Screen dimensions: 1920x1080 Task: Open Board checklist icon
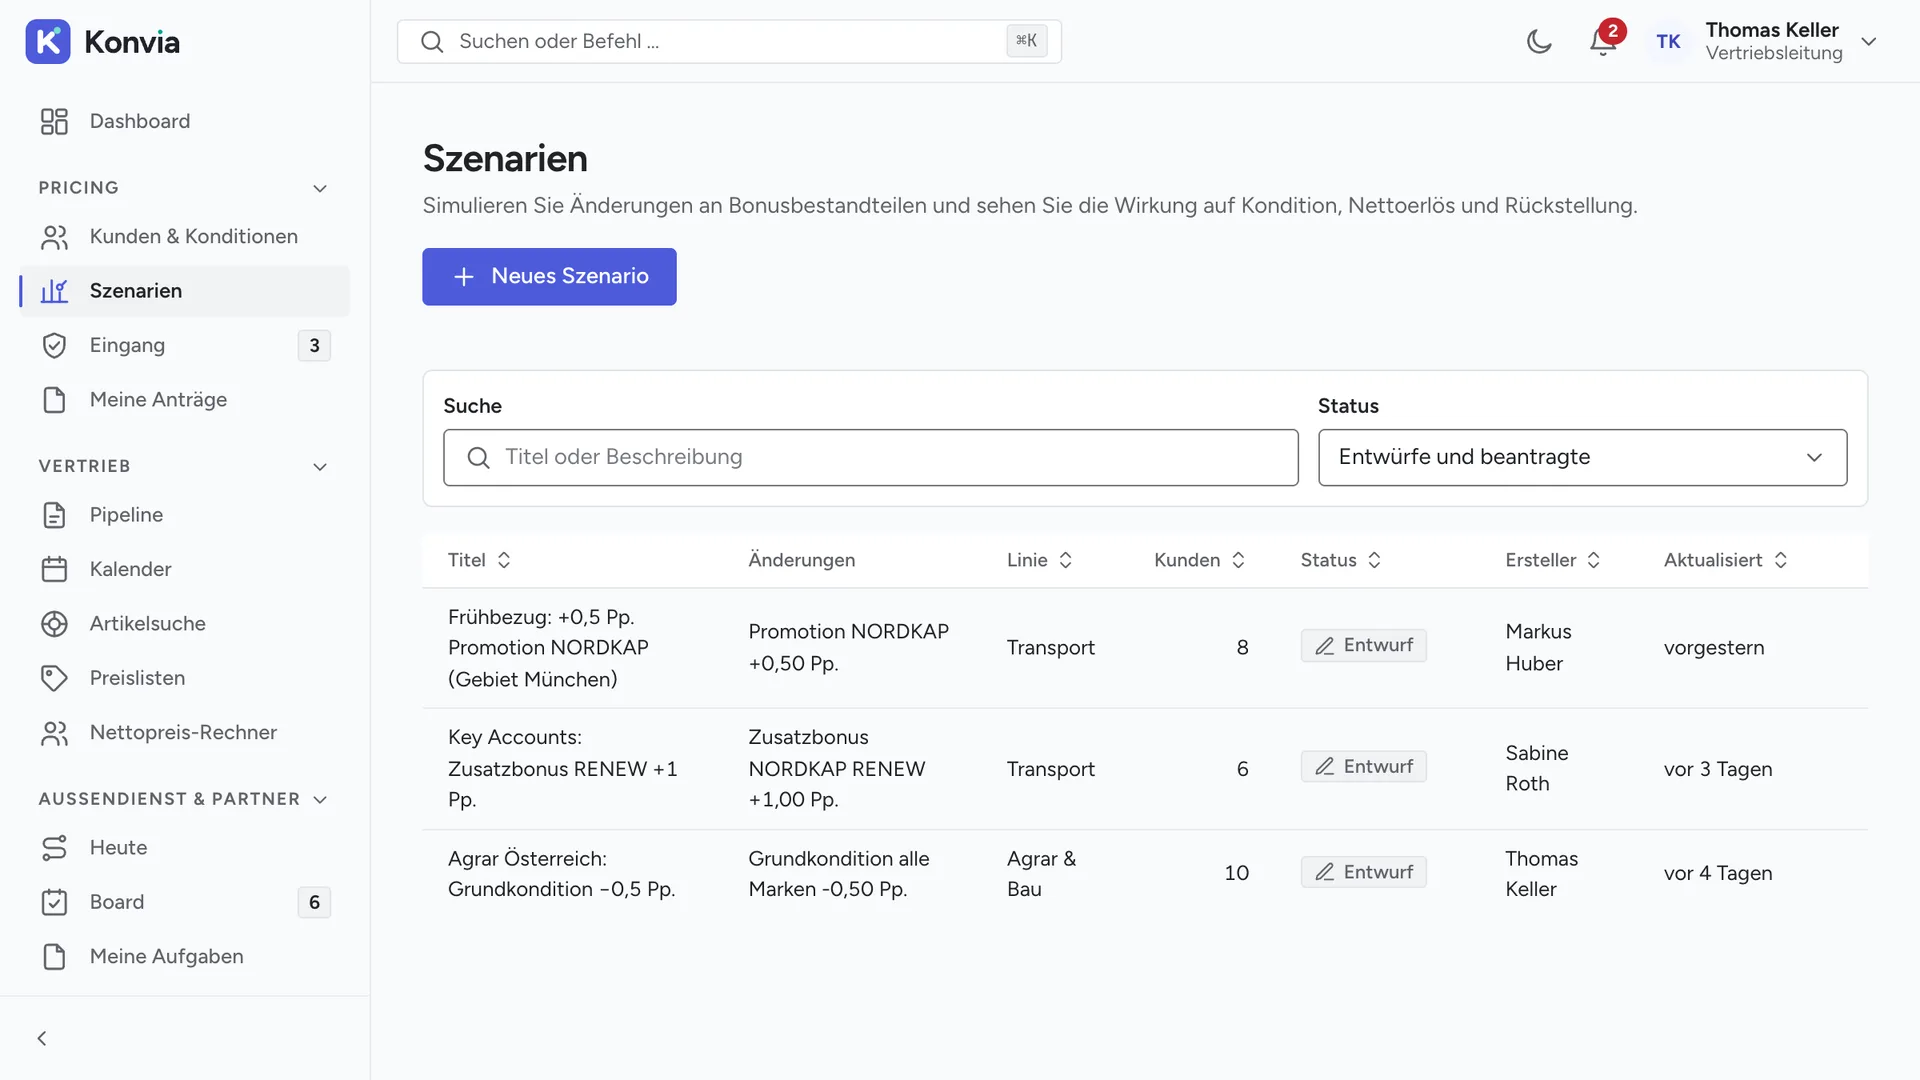click(x=54, y=902)
